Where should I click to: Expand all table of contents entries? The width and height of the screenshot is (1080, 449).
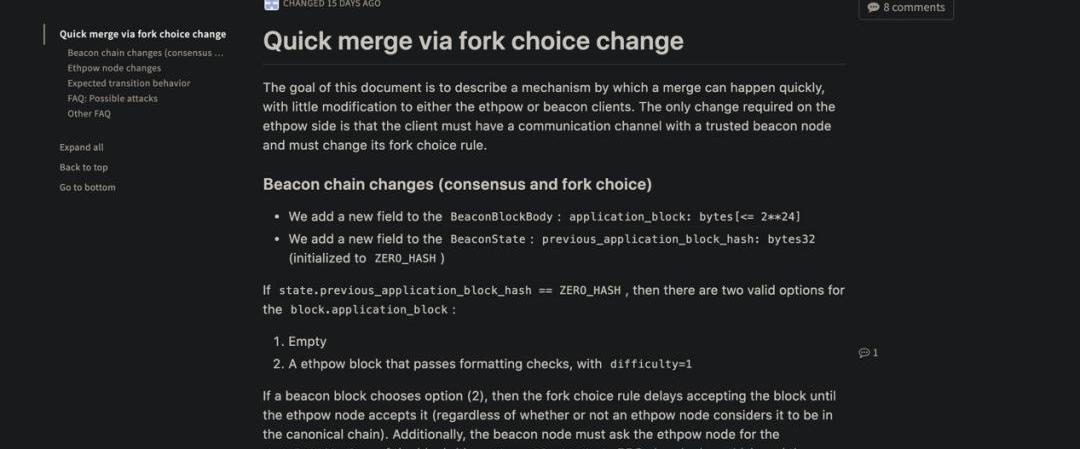(81, 147)
